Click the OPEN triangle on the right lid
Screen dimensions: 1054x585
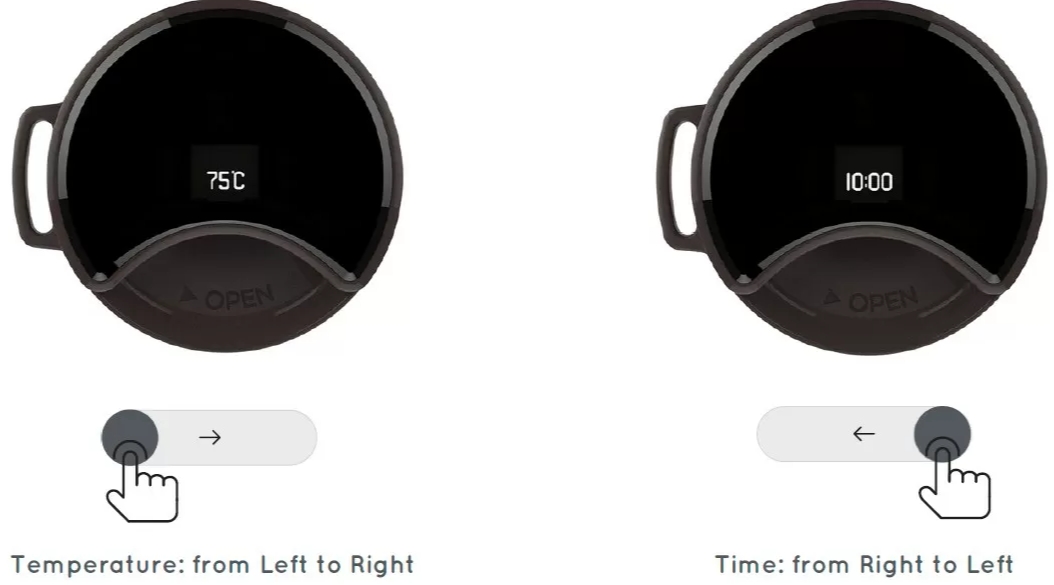tap(832, 297)
